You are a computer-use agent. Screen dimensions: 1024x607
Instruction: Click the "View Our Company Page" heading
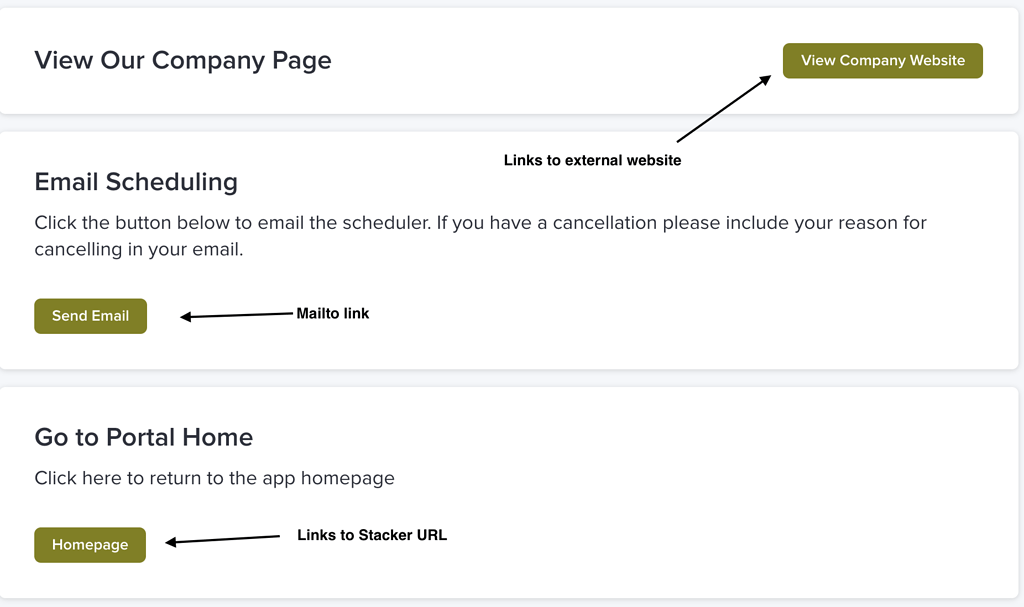(x=183, y=60)
